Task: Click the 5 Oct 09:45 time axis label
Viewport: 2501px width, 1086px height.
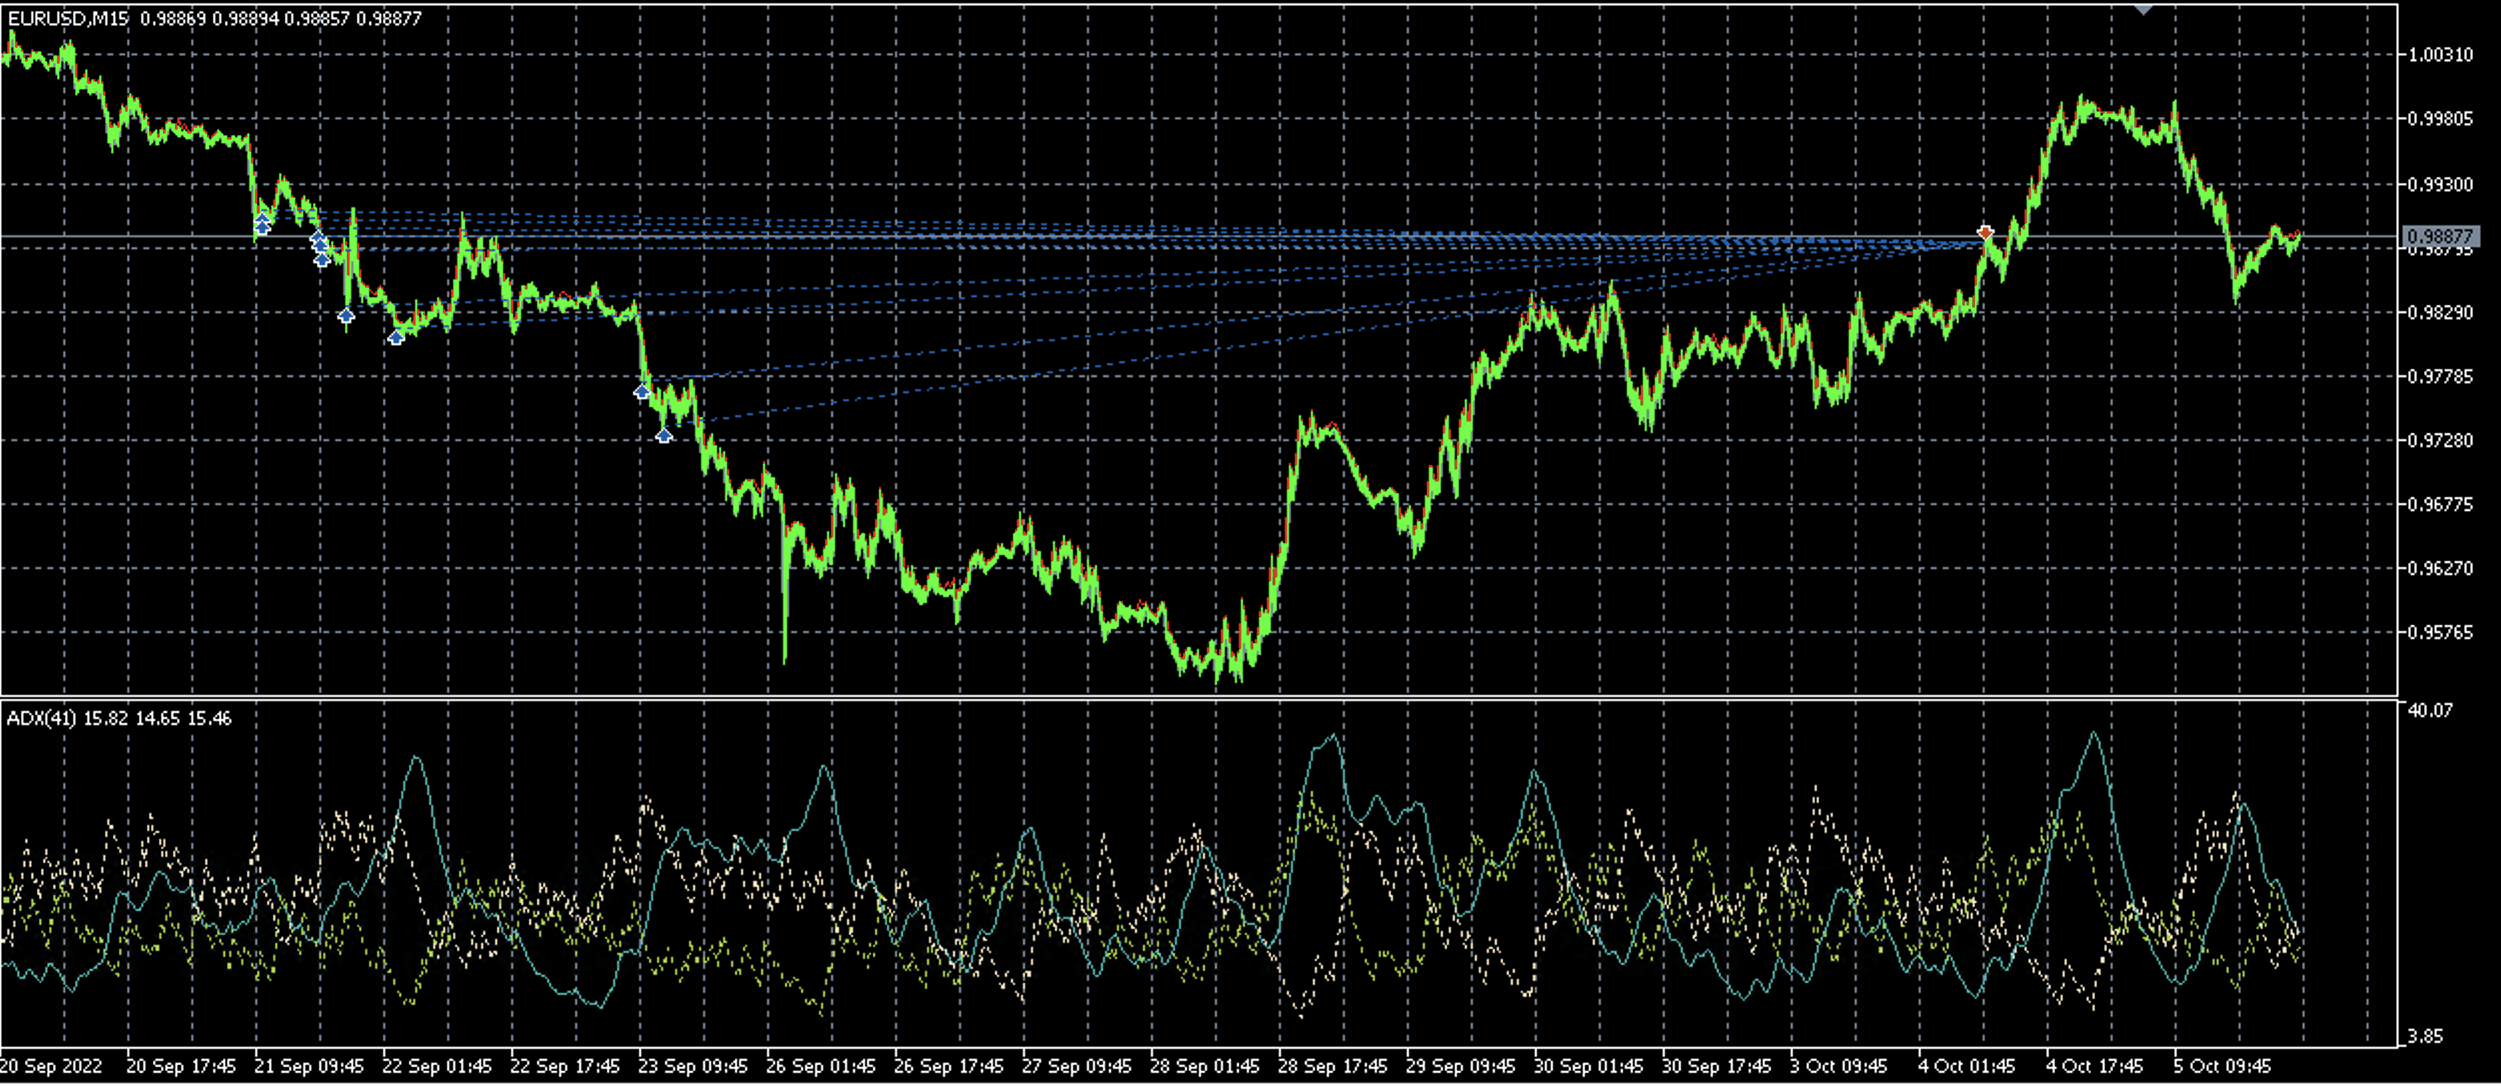Action: point(2222,1066)
